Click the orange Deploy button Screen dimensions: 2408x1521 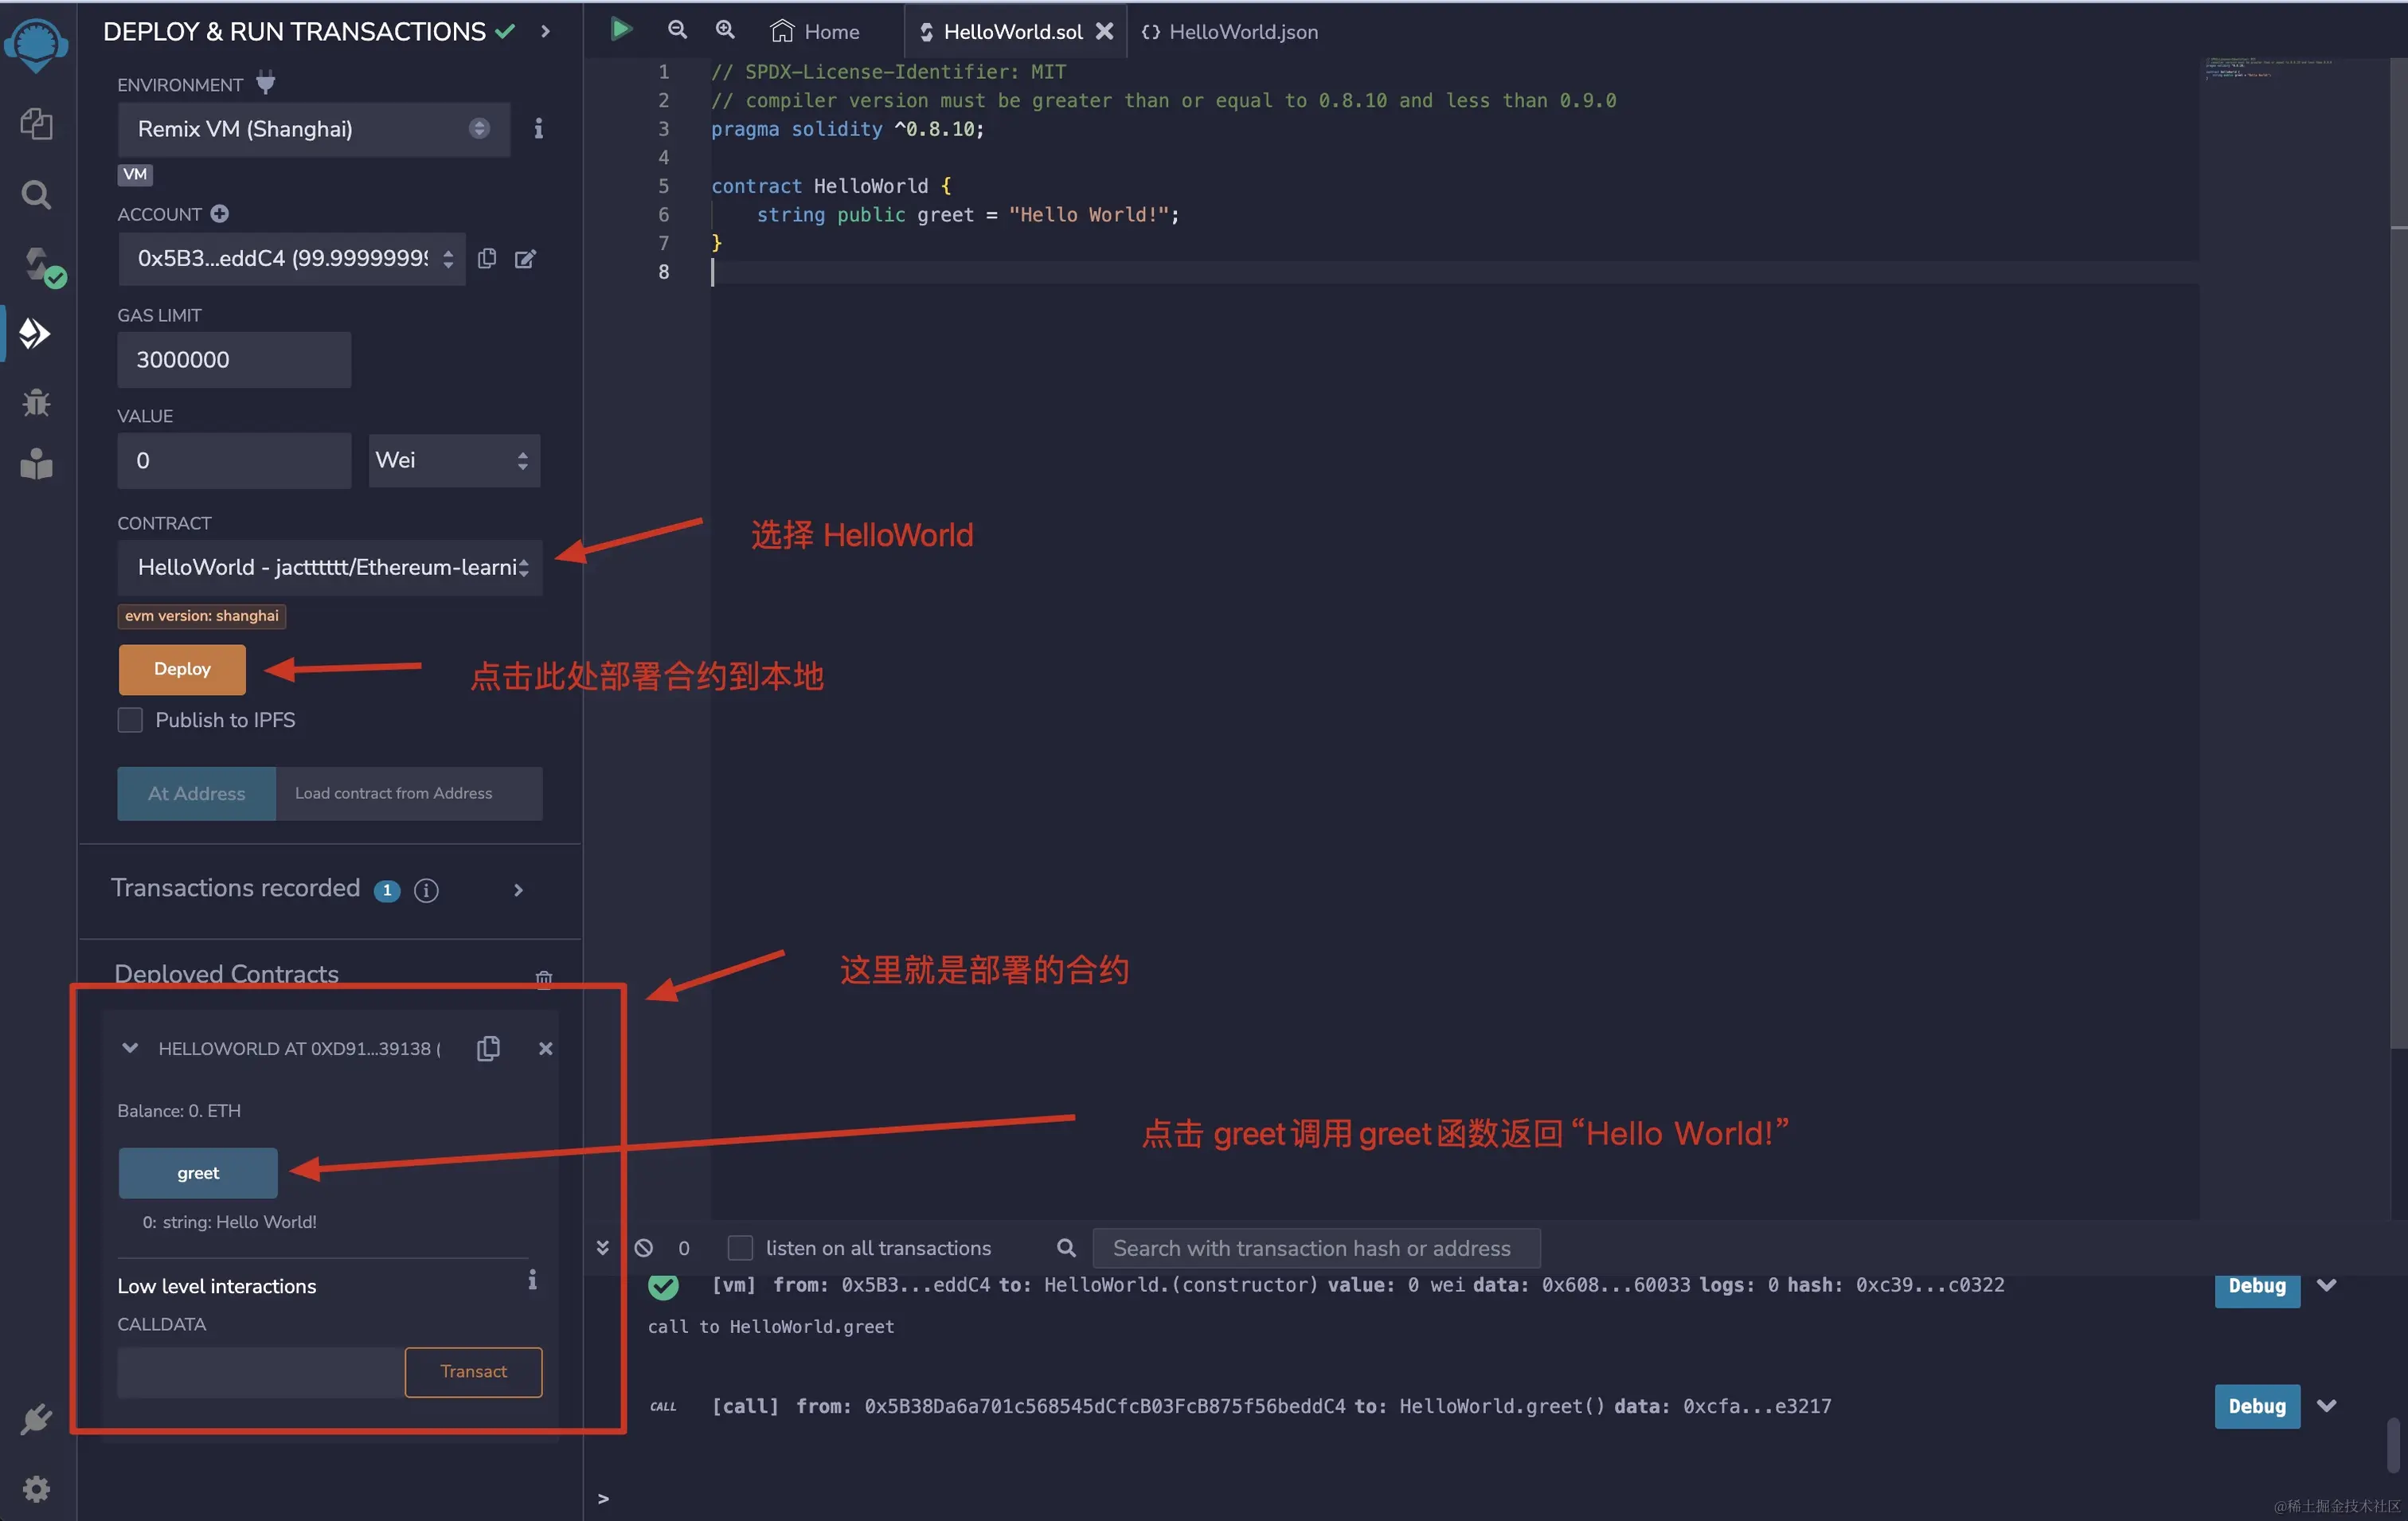(x=182, y=669)
